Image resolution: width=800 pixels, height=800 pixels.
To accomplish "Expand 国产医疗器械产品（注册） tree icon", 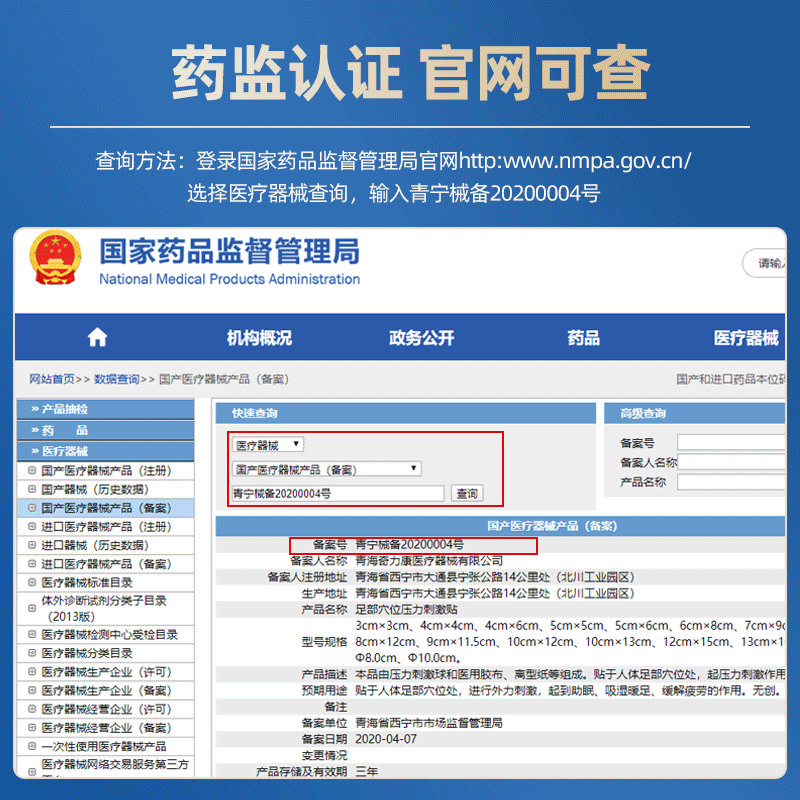I will tap(32, 470).
